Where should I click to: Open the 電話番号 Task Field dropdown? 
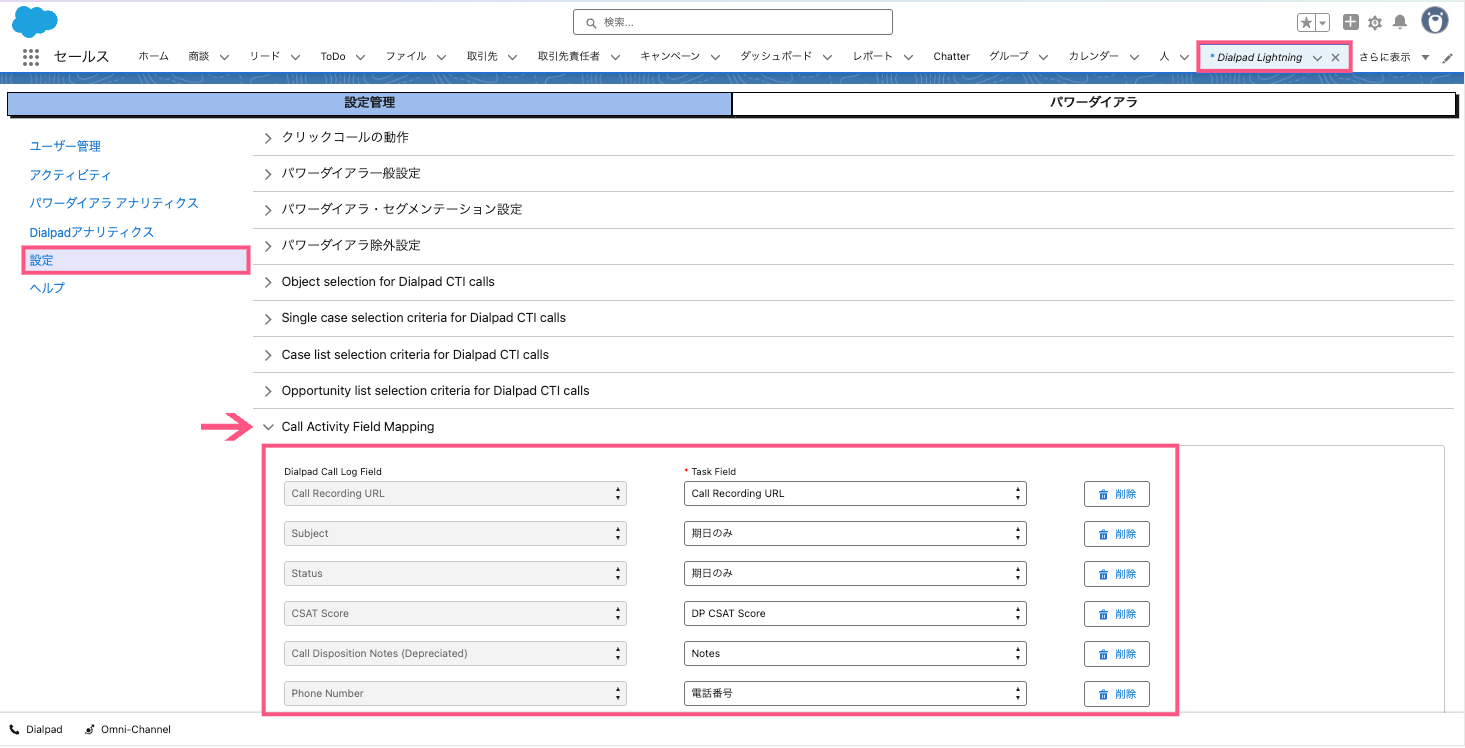click(855, 694)
